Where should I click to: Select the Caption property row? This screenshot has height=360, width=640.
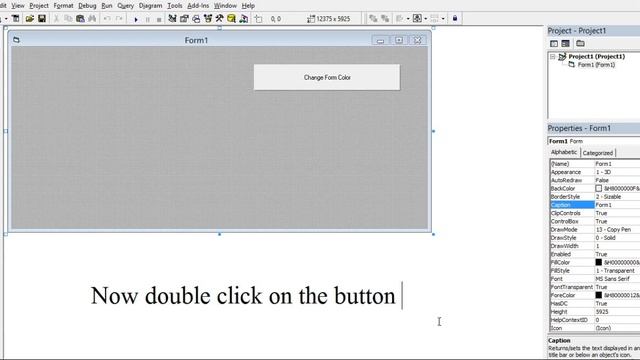[x=595, y=205]
